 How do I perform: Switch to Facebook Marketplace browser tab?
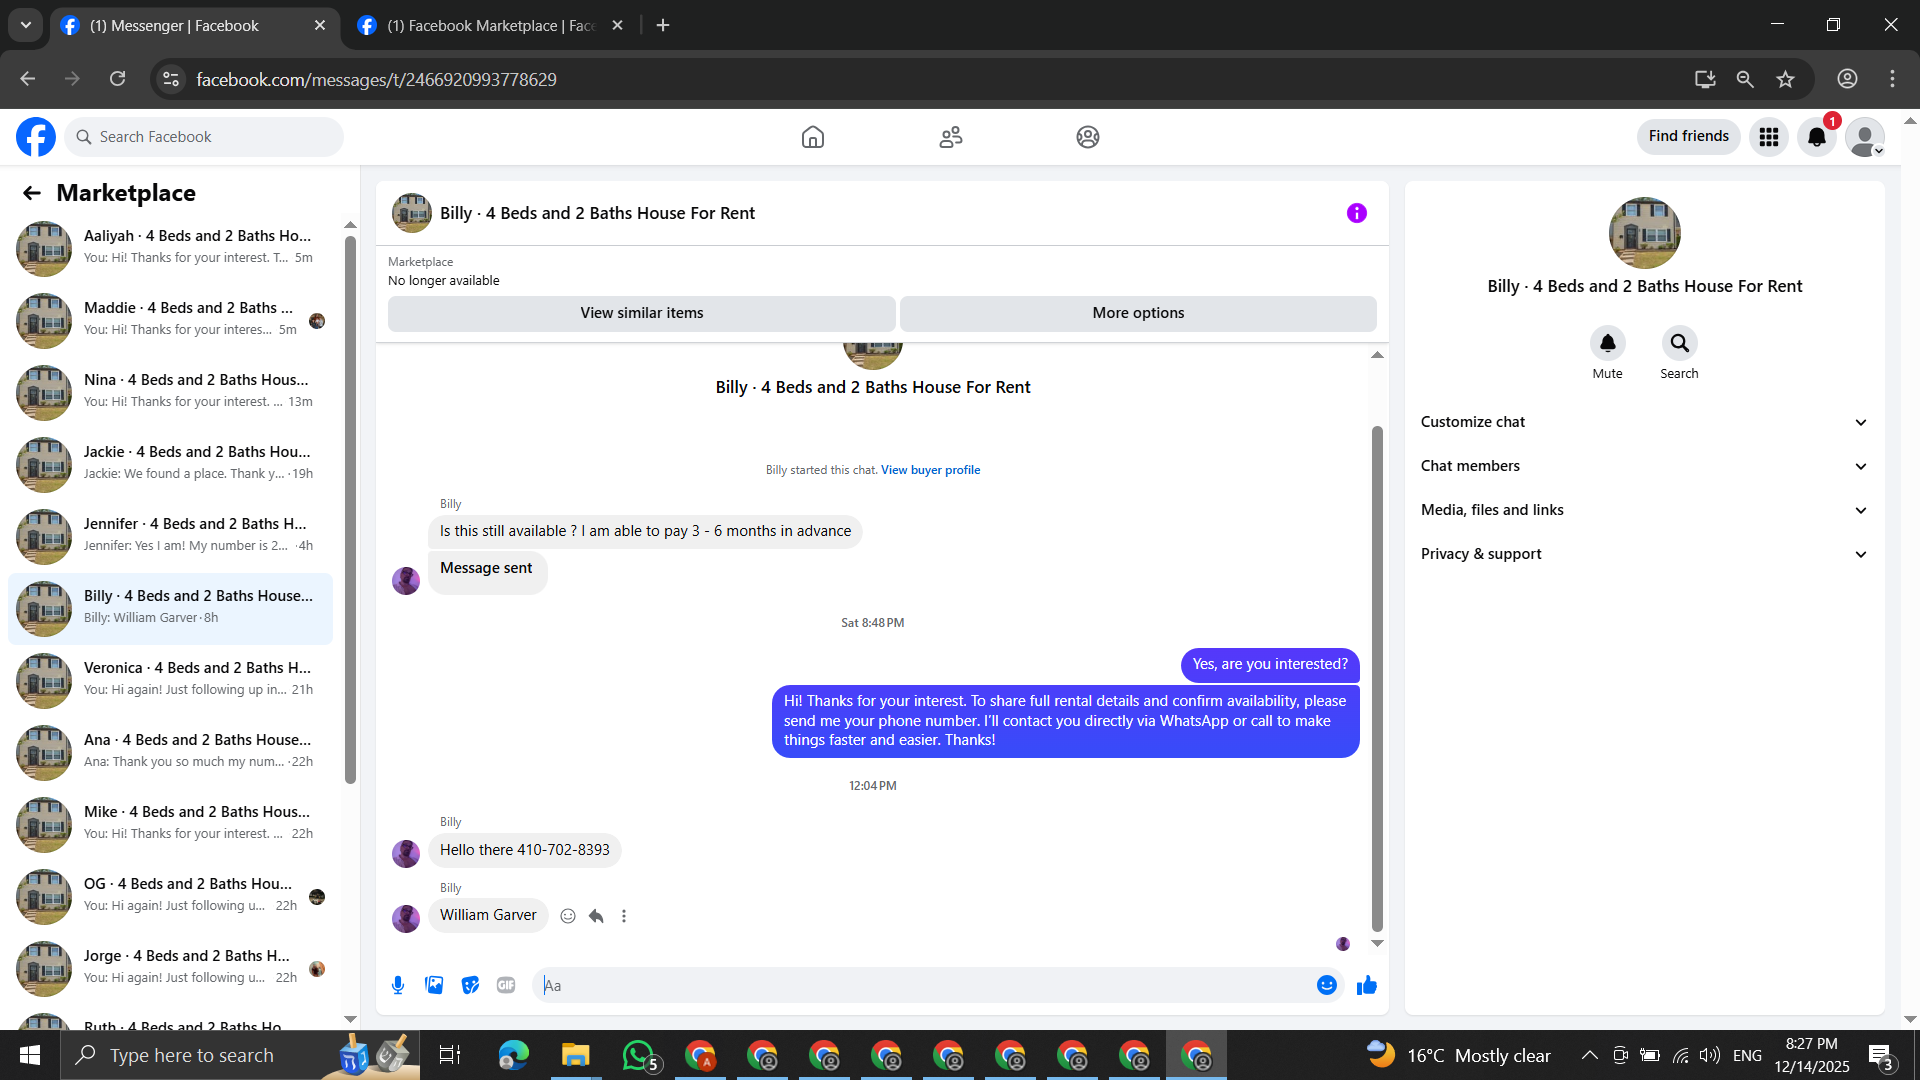pos(490,26)
